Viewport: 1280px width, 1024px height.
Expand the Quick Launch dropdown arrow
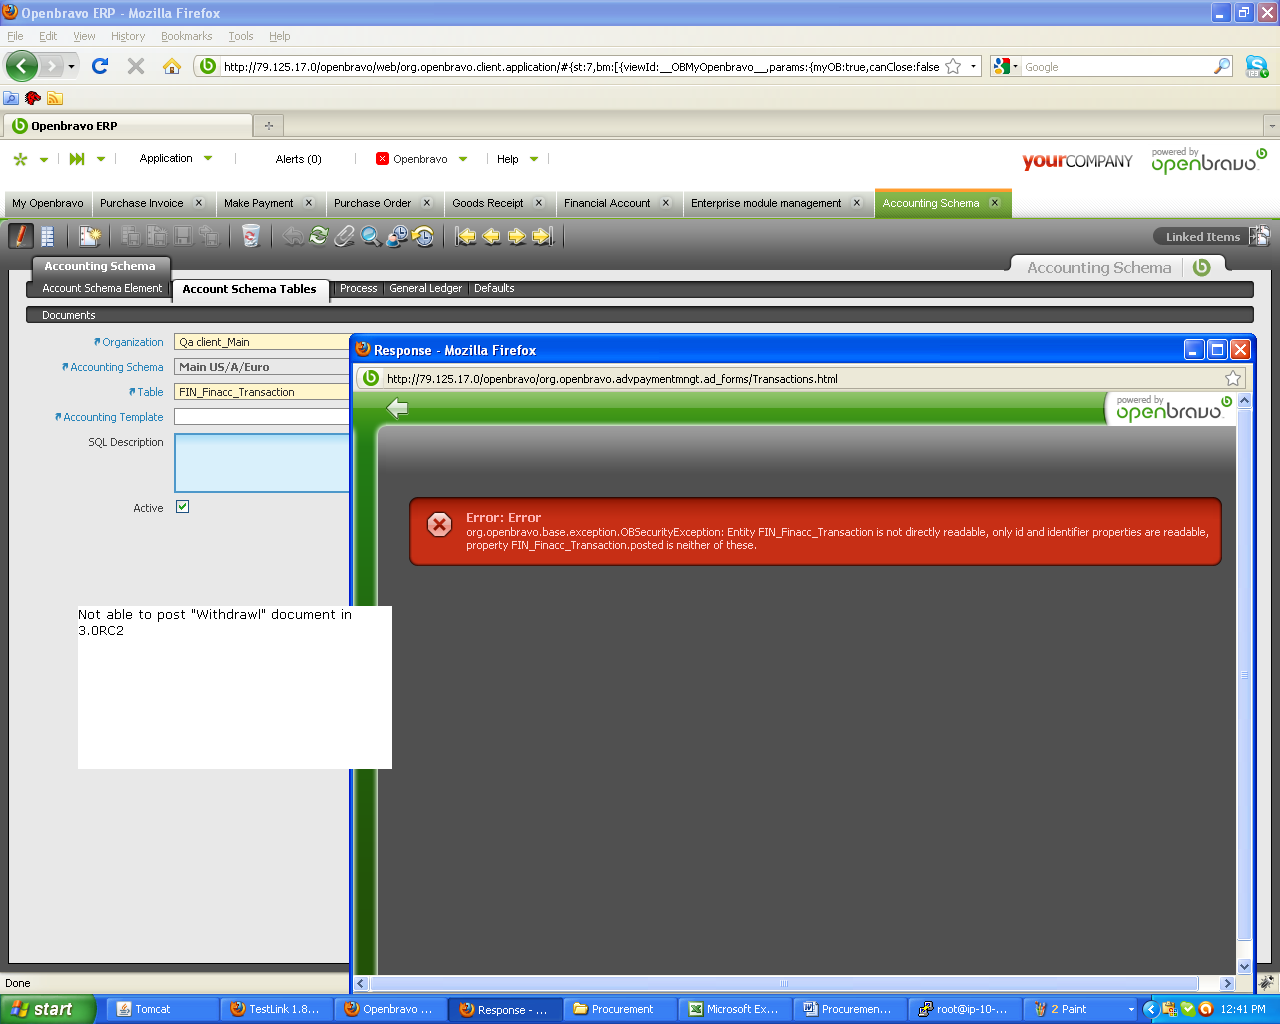pyautogui.click(x=44, y=159)
